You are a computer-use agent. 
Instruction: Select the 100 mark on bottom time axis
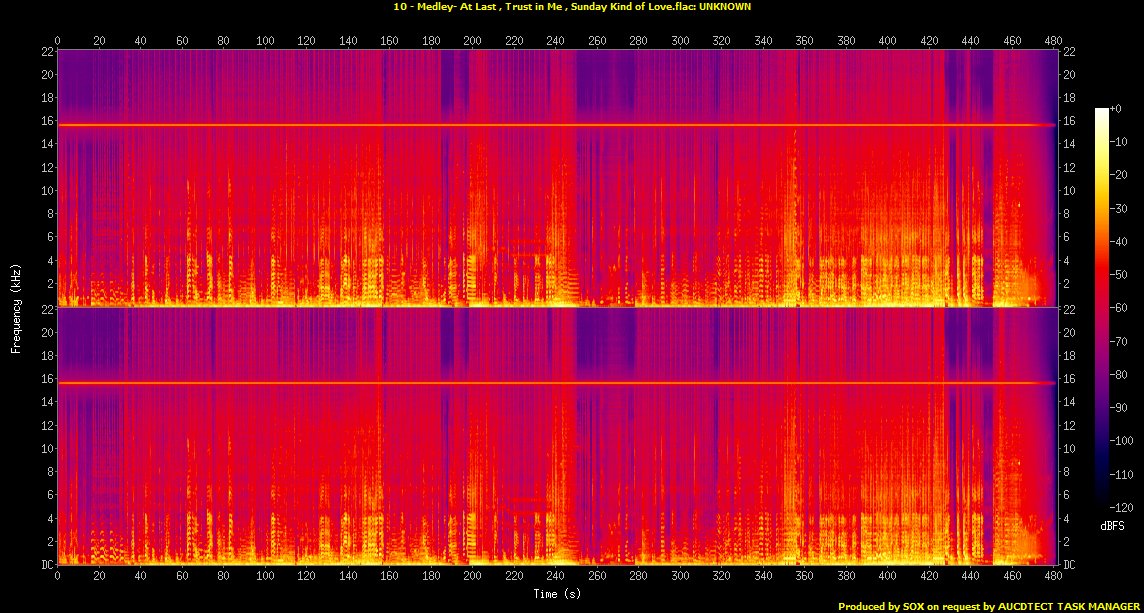(x=265, y=577)
